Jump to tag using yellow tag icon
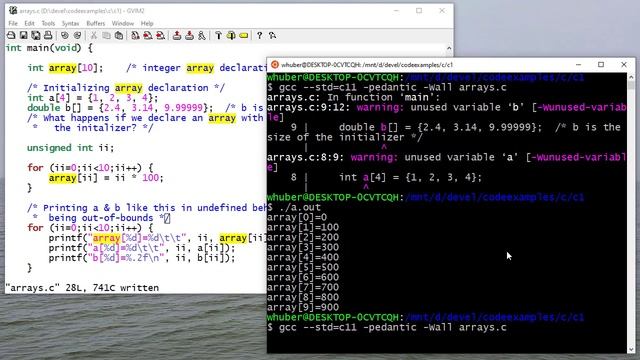 pos(244,36)
